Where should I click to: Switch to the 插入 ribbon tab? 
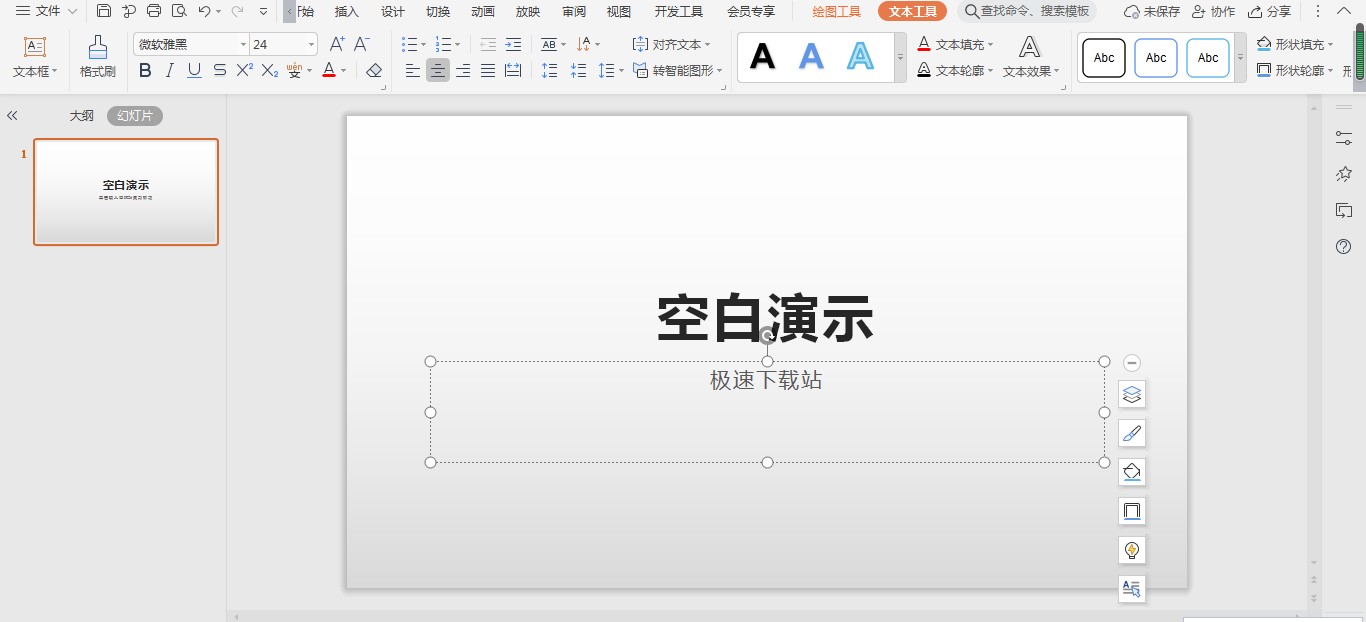tap(346, 12)
